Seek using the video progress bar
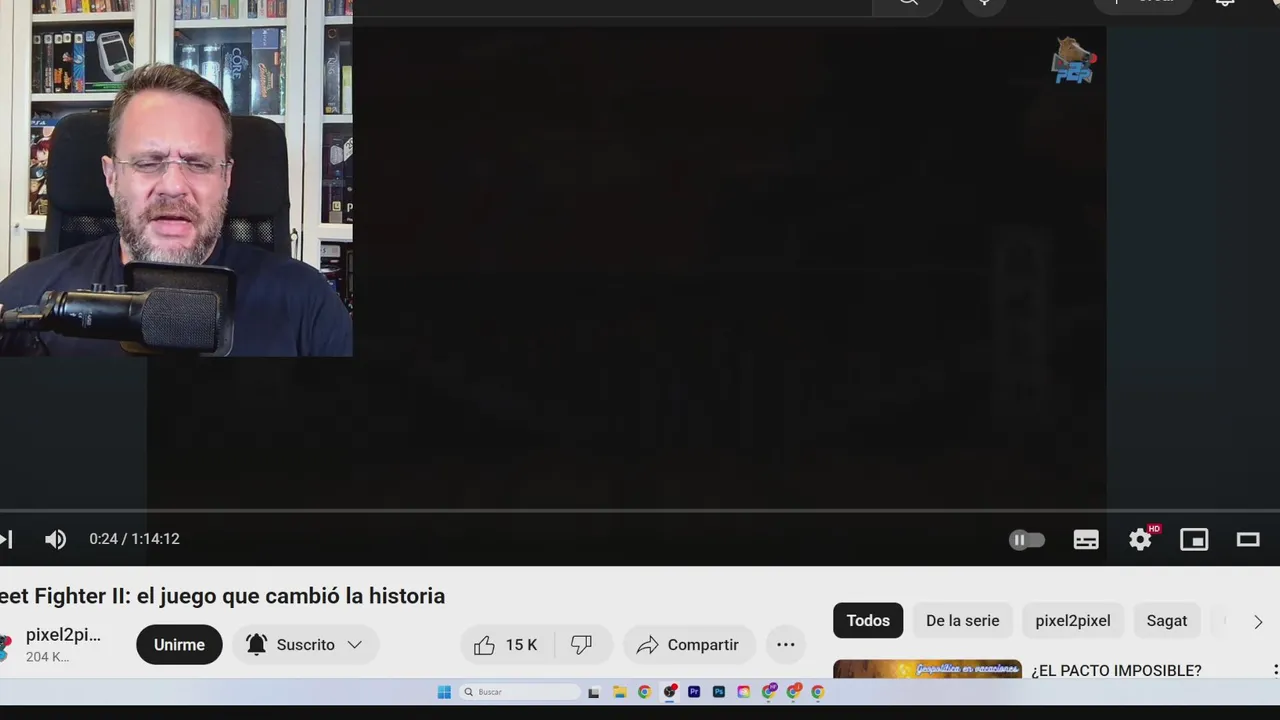This screenshot has height=720, width=1280. (x=640, y=511)
